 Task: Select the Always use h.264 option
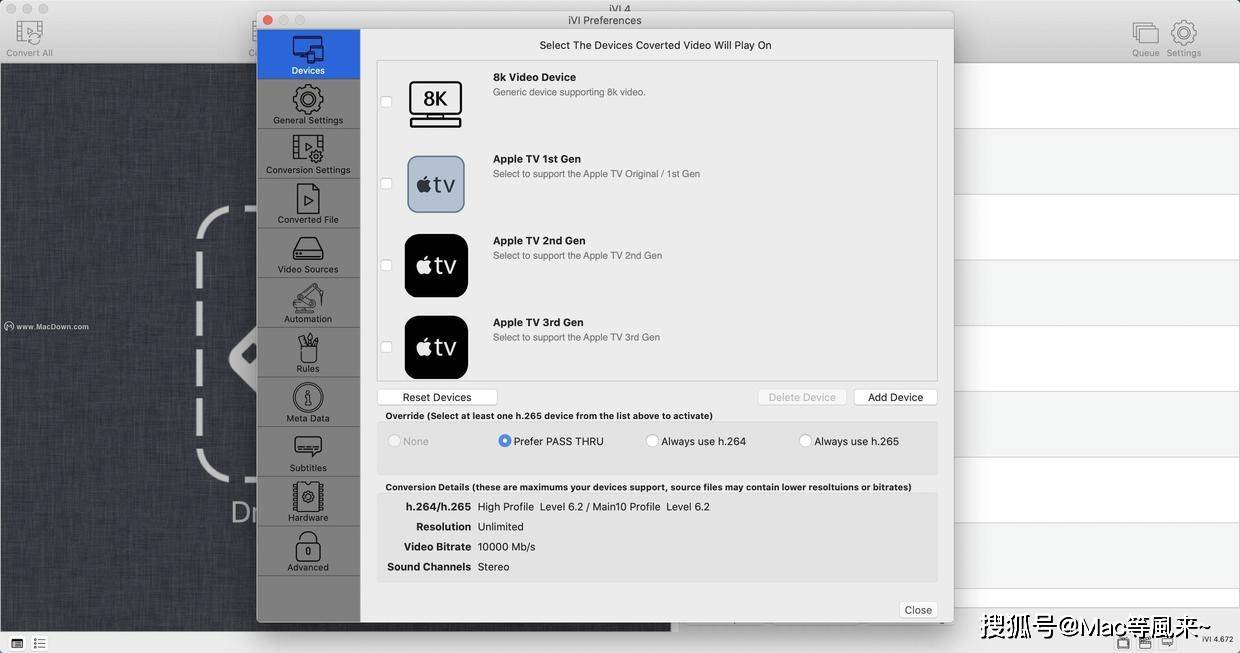(x=652, y=441)
